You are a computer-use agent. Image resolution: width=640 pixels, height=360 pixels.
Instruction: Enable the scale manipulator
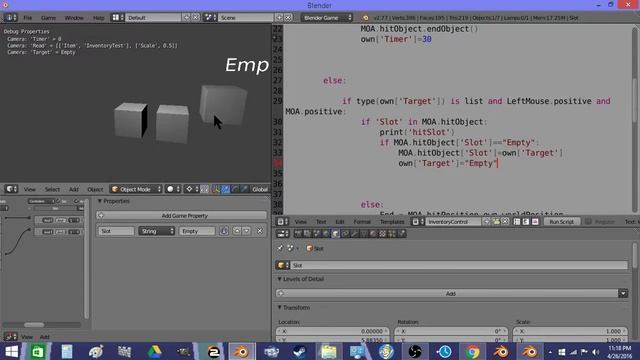pos(244,189)
